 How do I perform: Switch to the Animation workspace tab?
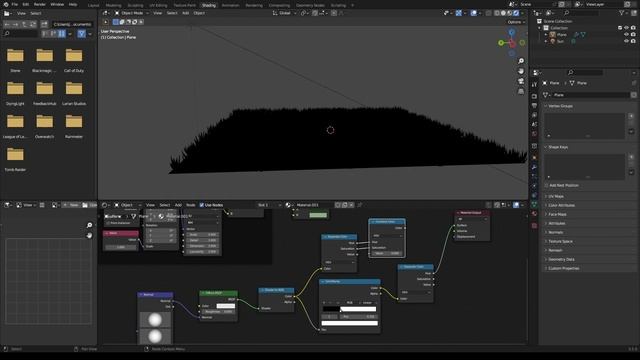click(231, 5)
